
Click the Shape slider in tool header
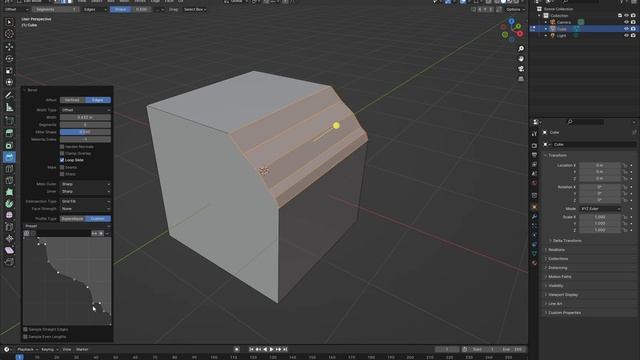131,9
